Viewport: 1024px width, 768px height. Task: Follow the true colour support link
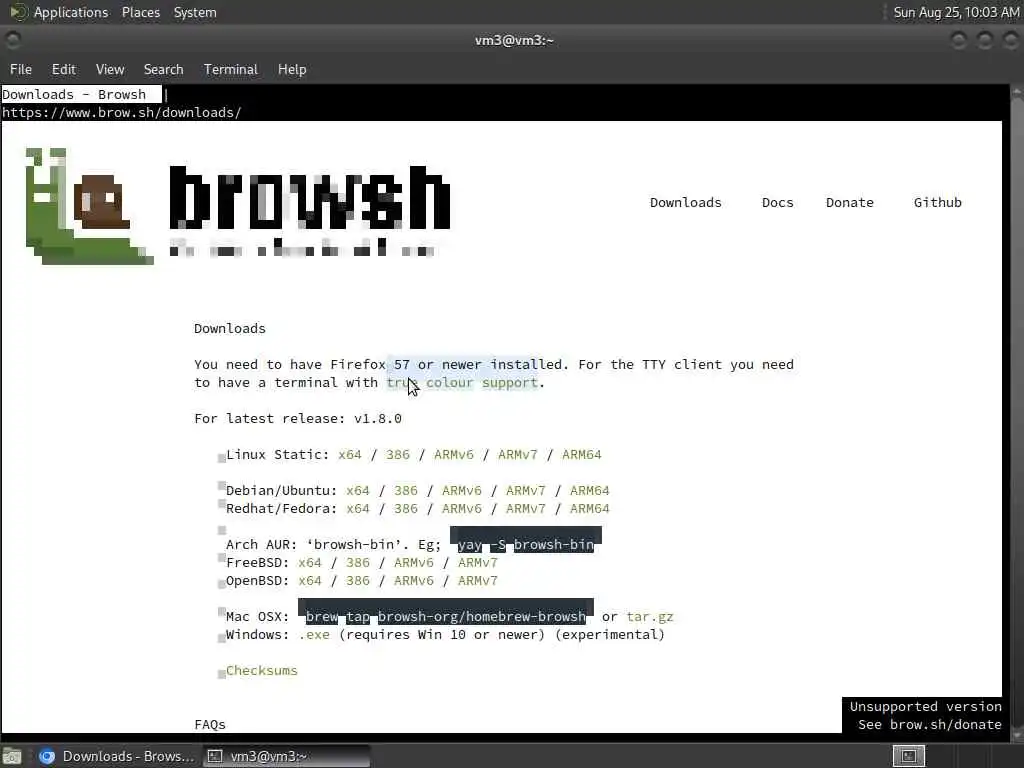[462, 383]
